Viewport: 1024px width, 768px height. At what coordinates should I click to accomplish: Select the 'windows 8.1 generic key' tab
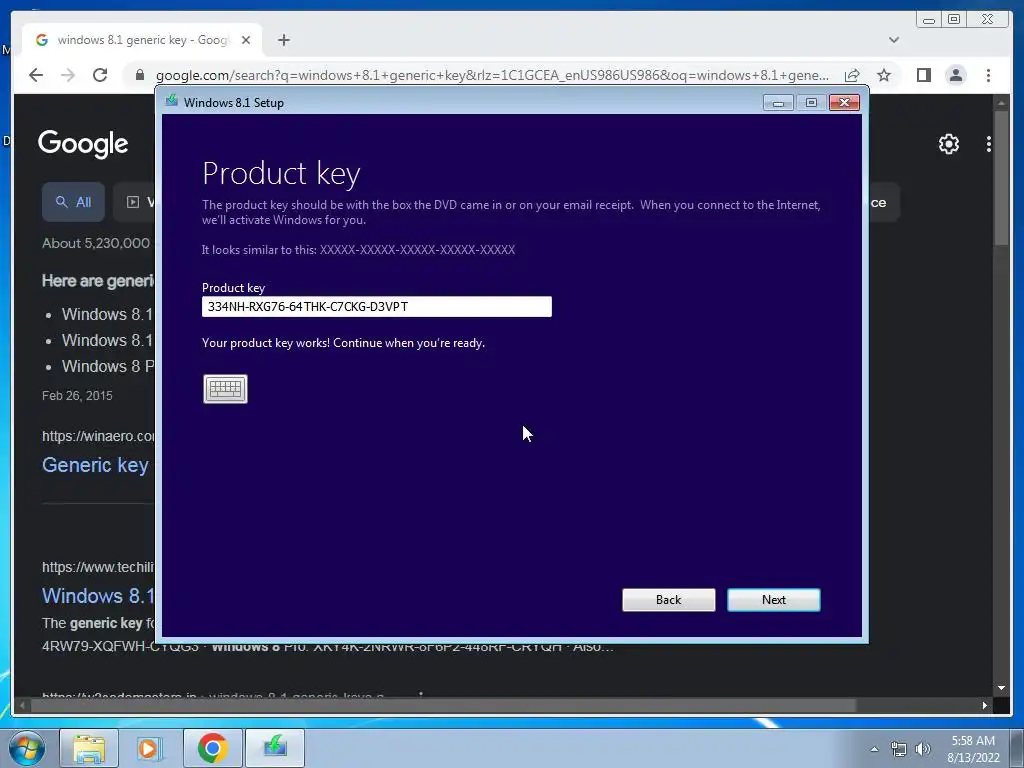[142, 40]
